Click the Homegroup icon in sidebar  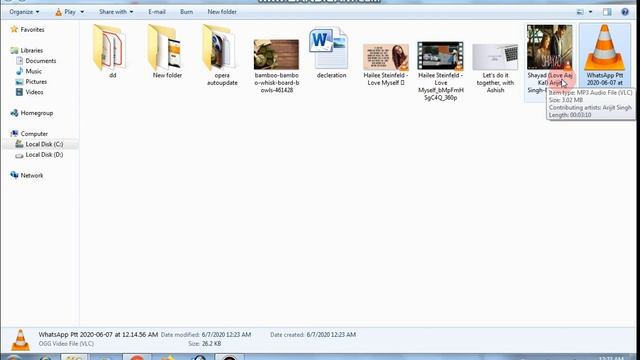14,113
